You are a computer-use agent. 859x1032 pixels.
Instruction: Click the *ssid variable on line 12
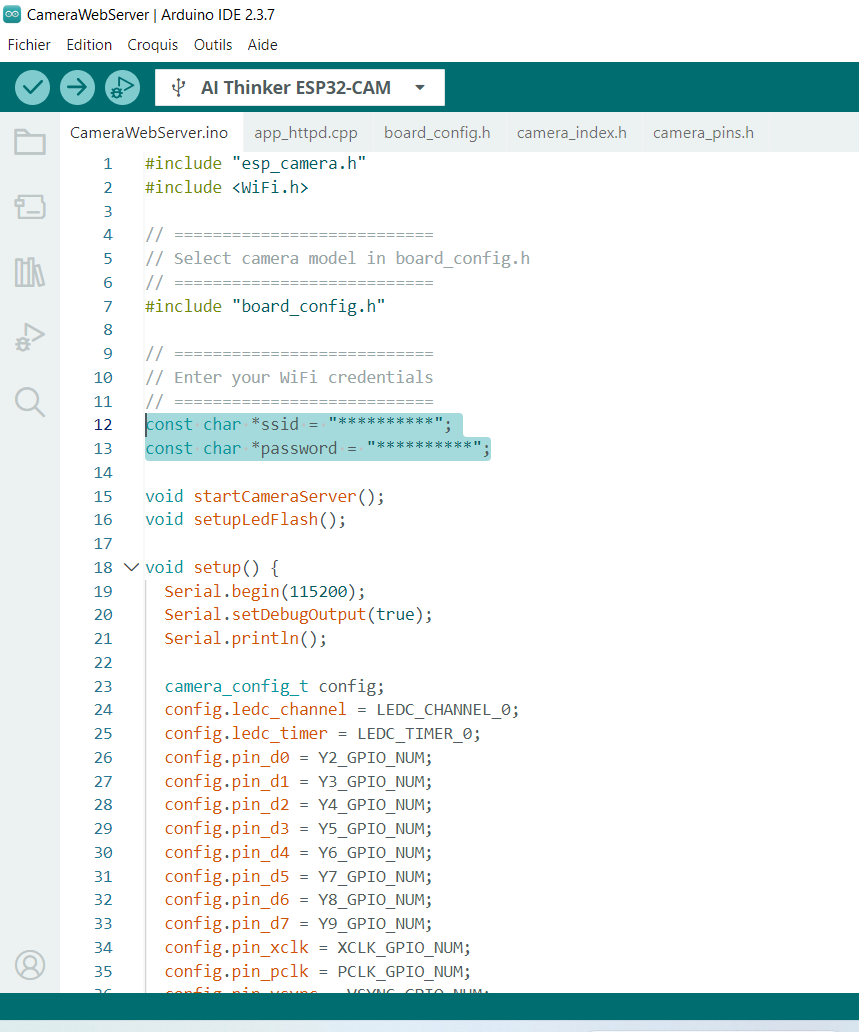(275, 425)
